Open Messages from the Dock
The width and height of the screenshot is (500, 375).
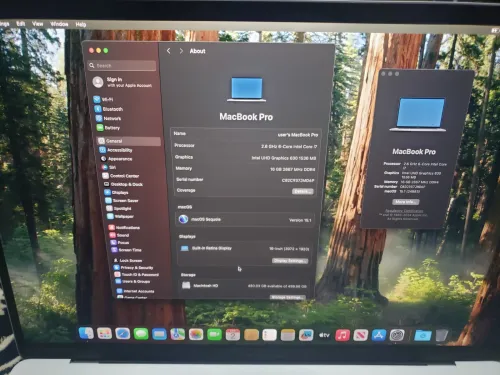[141, 334]
